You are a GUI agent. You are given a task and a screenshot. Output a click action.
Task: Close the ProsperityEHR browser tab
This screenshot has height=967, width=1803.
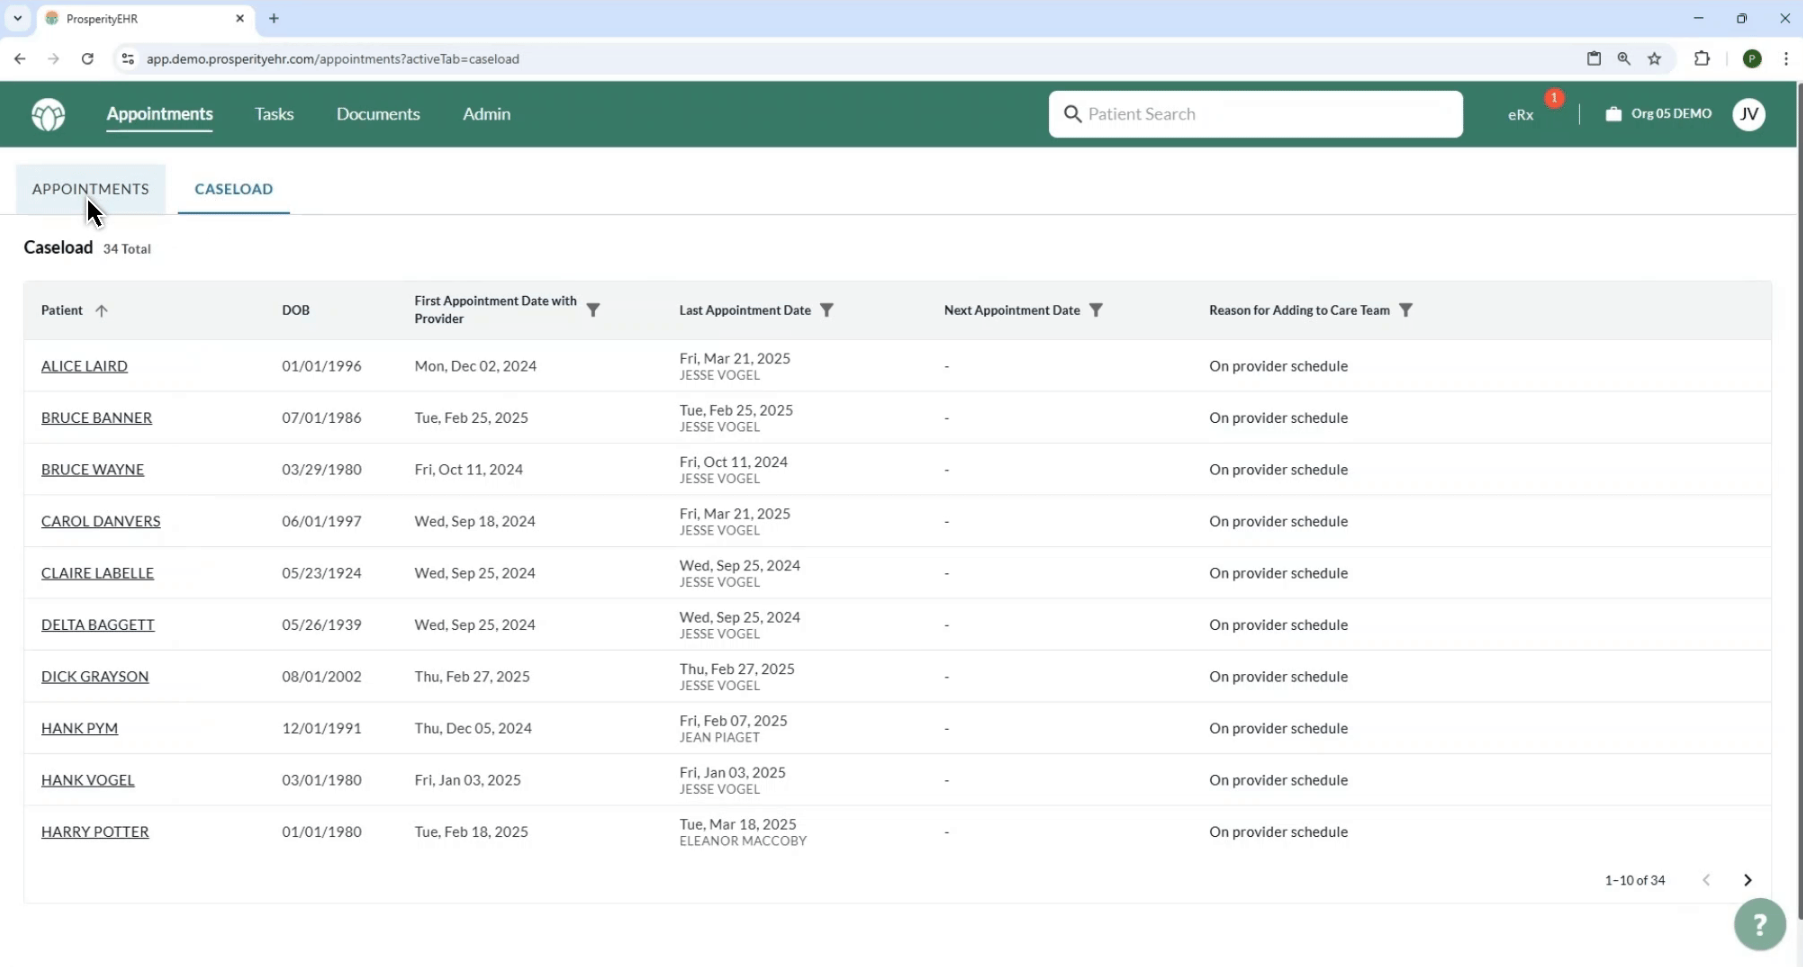click(240, 18)
